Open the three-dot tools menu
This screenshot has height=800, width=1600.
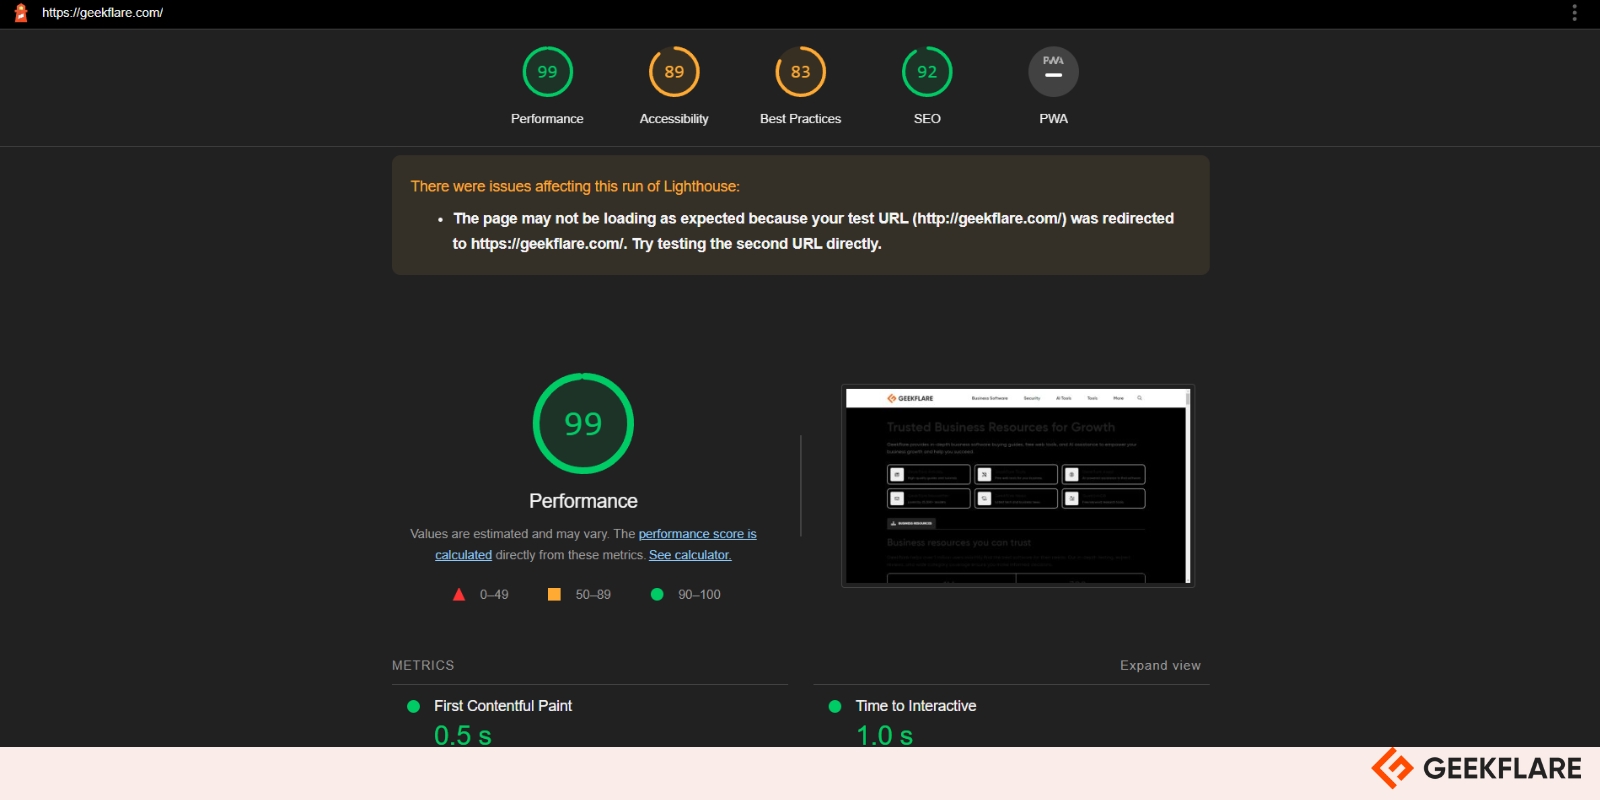pos(1574,13)
